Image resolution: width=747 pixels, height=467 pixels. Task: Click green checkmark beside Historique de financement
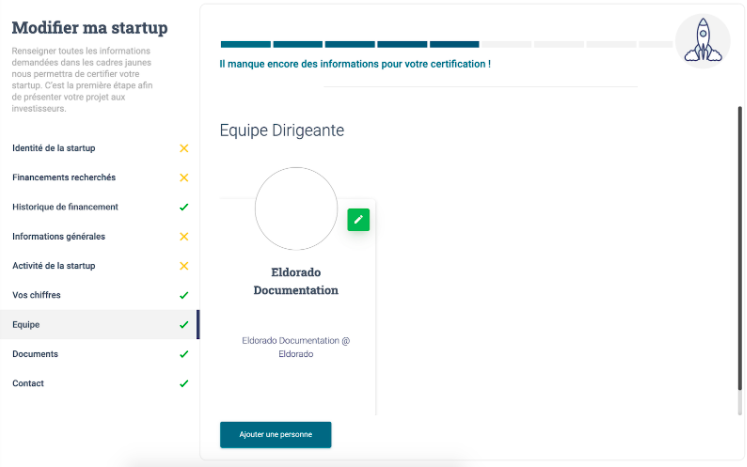pos(184,207)
